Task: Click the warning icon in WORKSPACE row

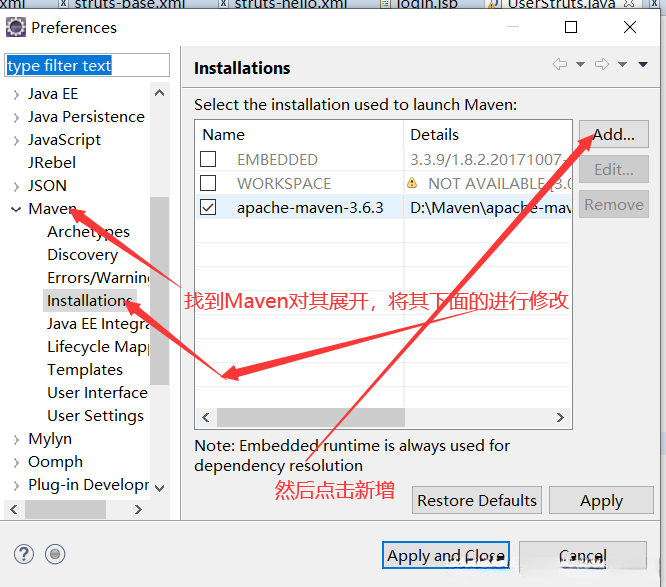Action: pos(412,183)
